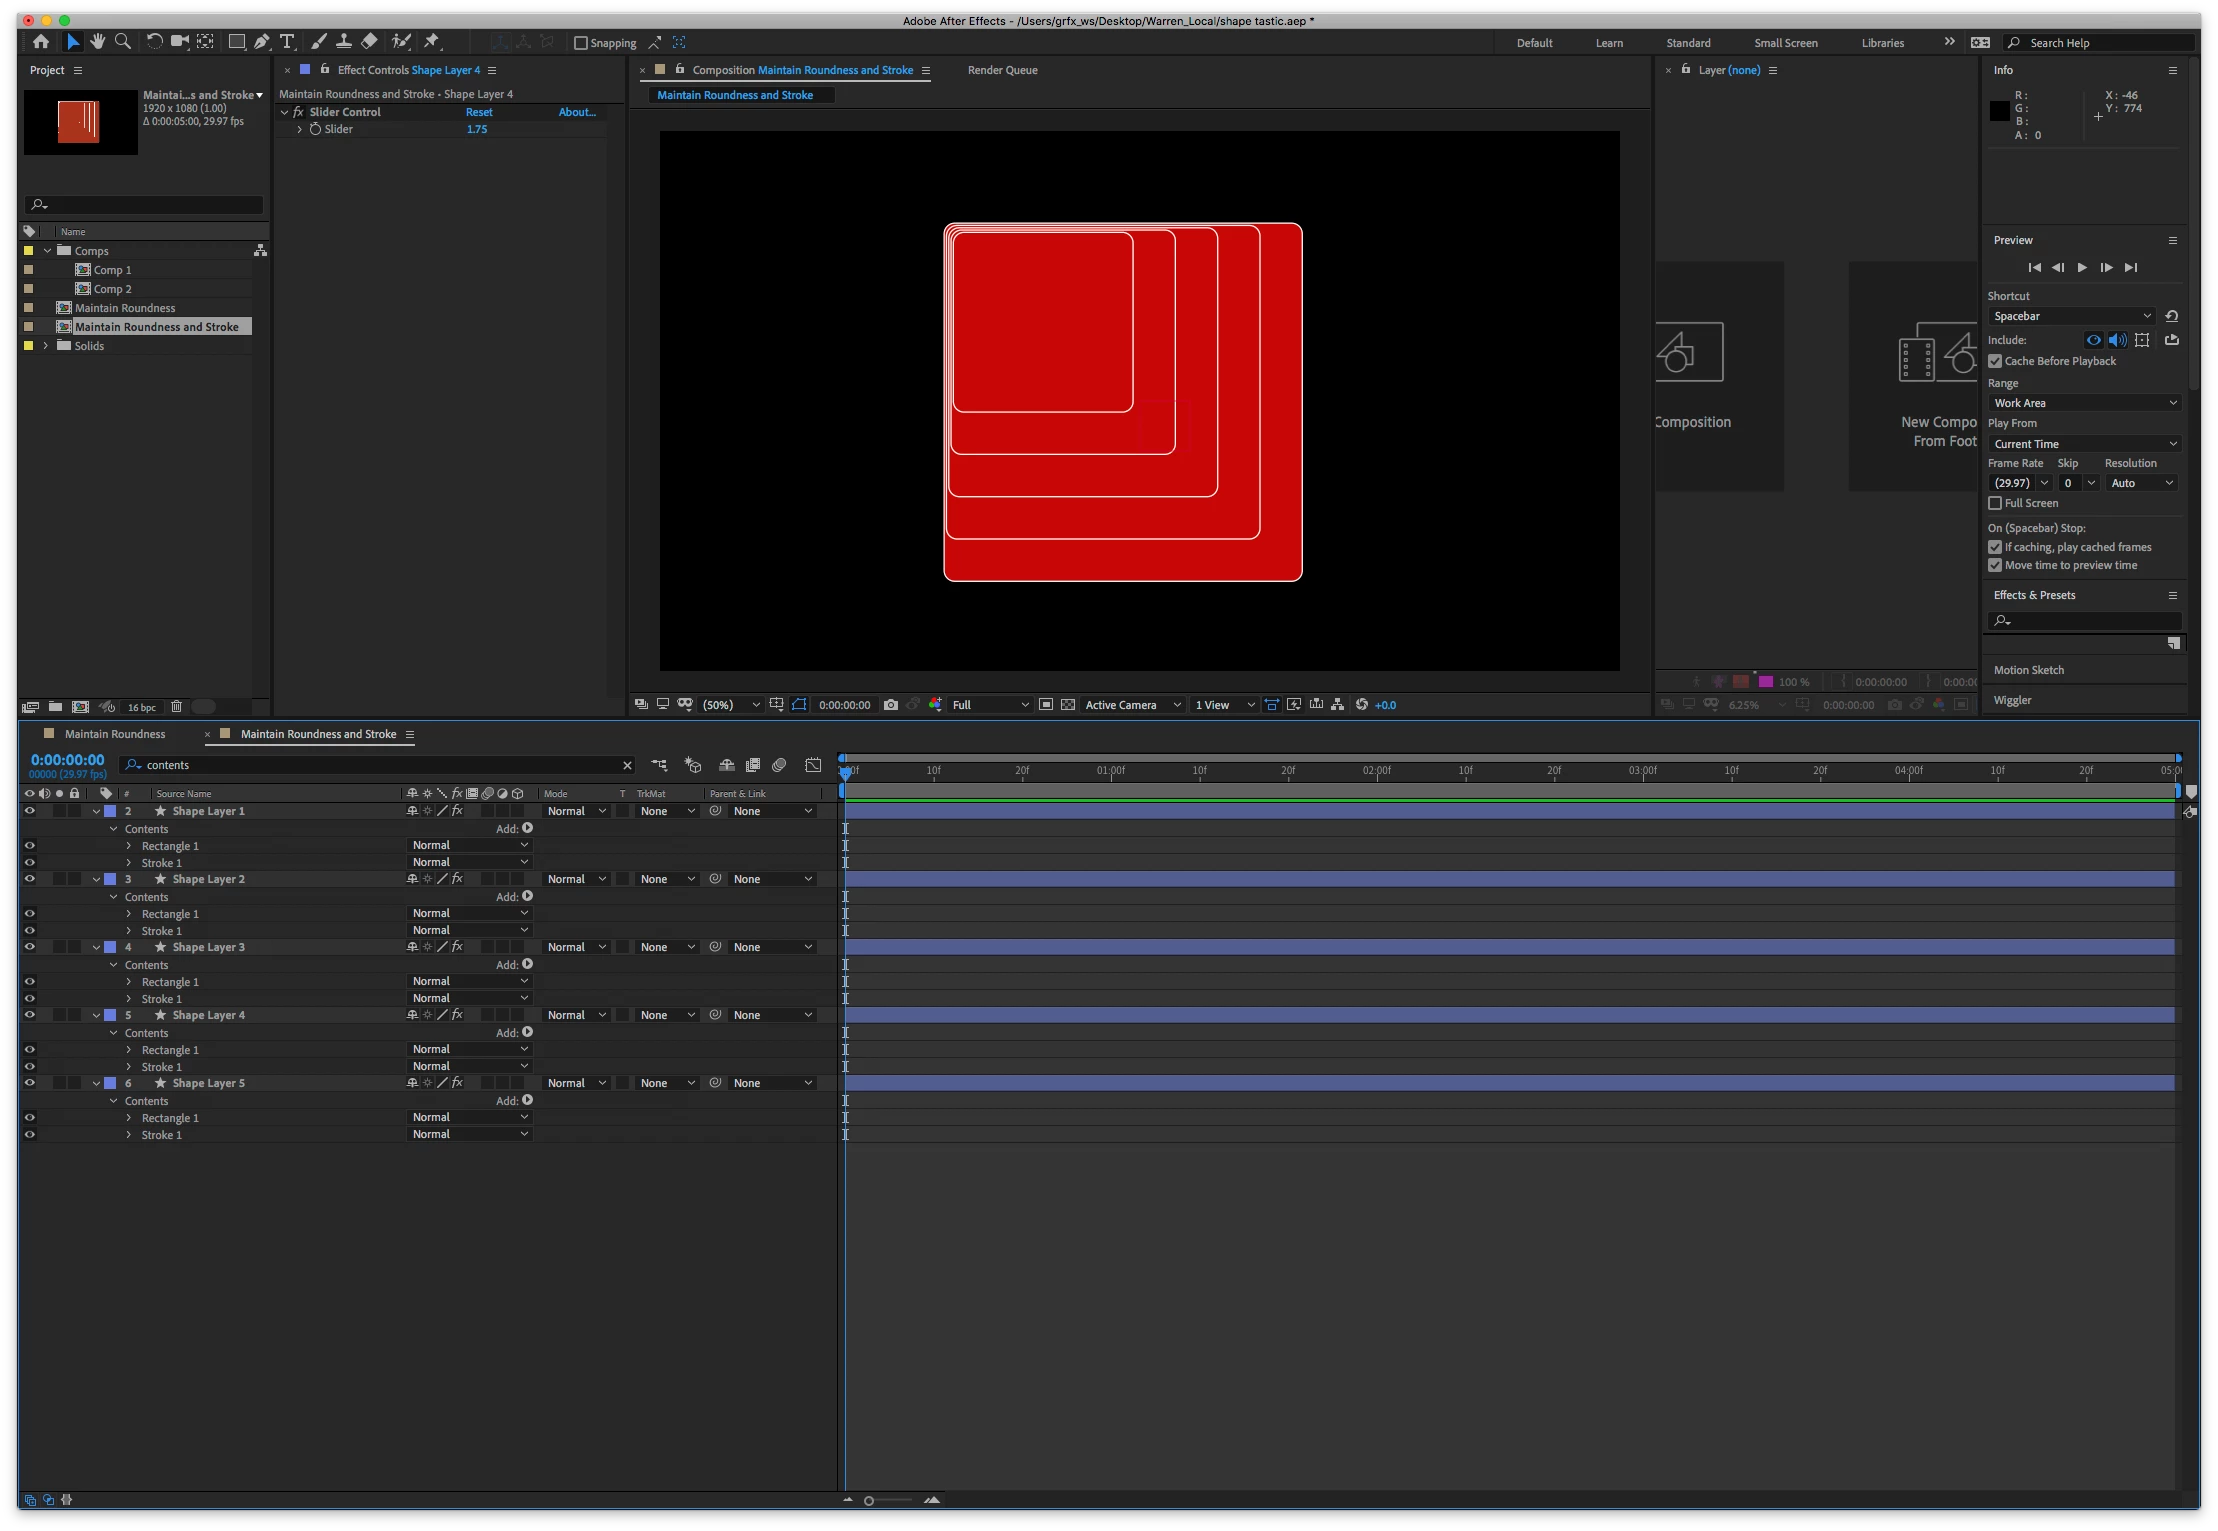Open the Shortcut Spacebar dropdown
The height and width of the screenshot is (1531, 2218).
point(2071,316)
